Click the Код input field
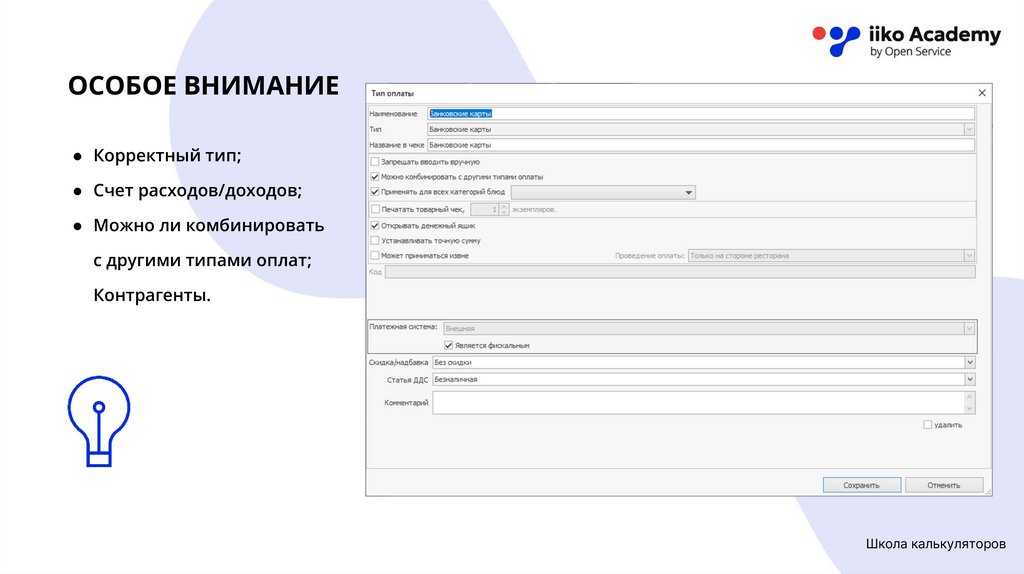Viewport: 1024px width, 574px height. point(680,272)
